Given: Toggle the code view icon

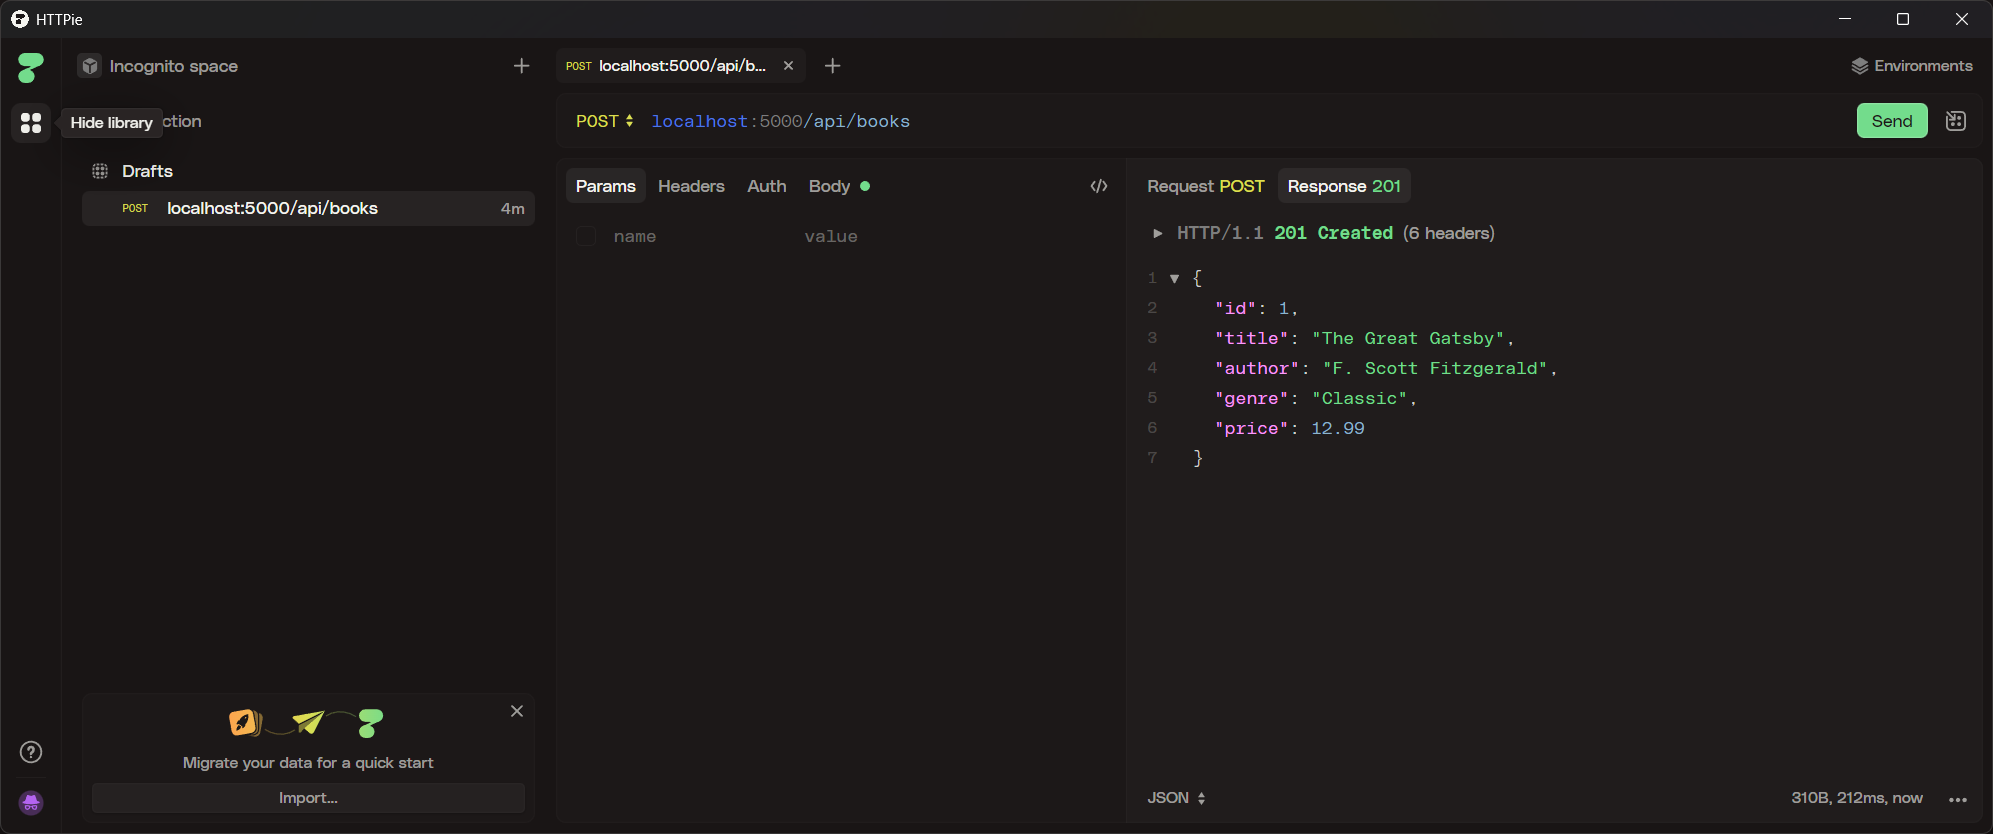Looking at the screenshot, I should [x=1099, y=186].
